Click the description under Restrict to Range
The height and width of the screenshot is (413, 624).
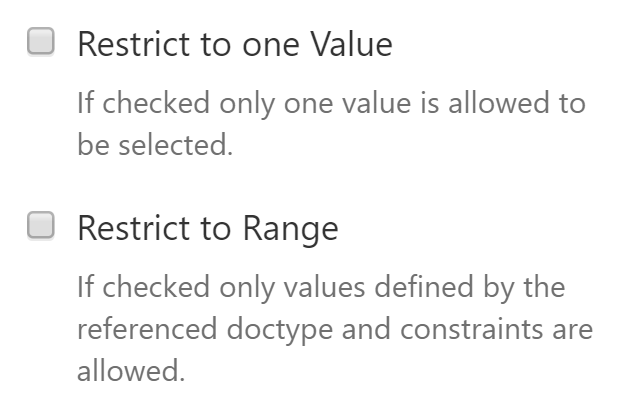coord(334,329)
